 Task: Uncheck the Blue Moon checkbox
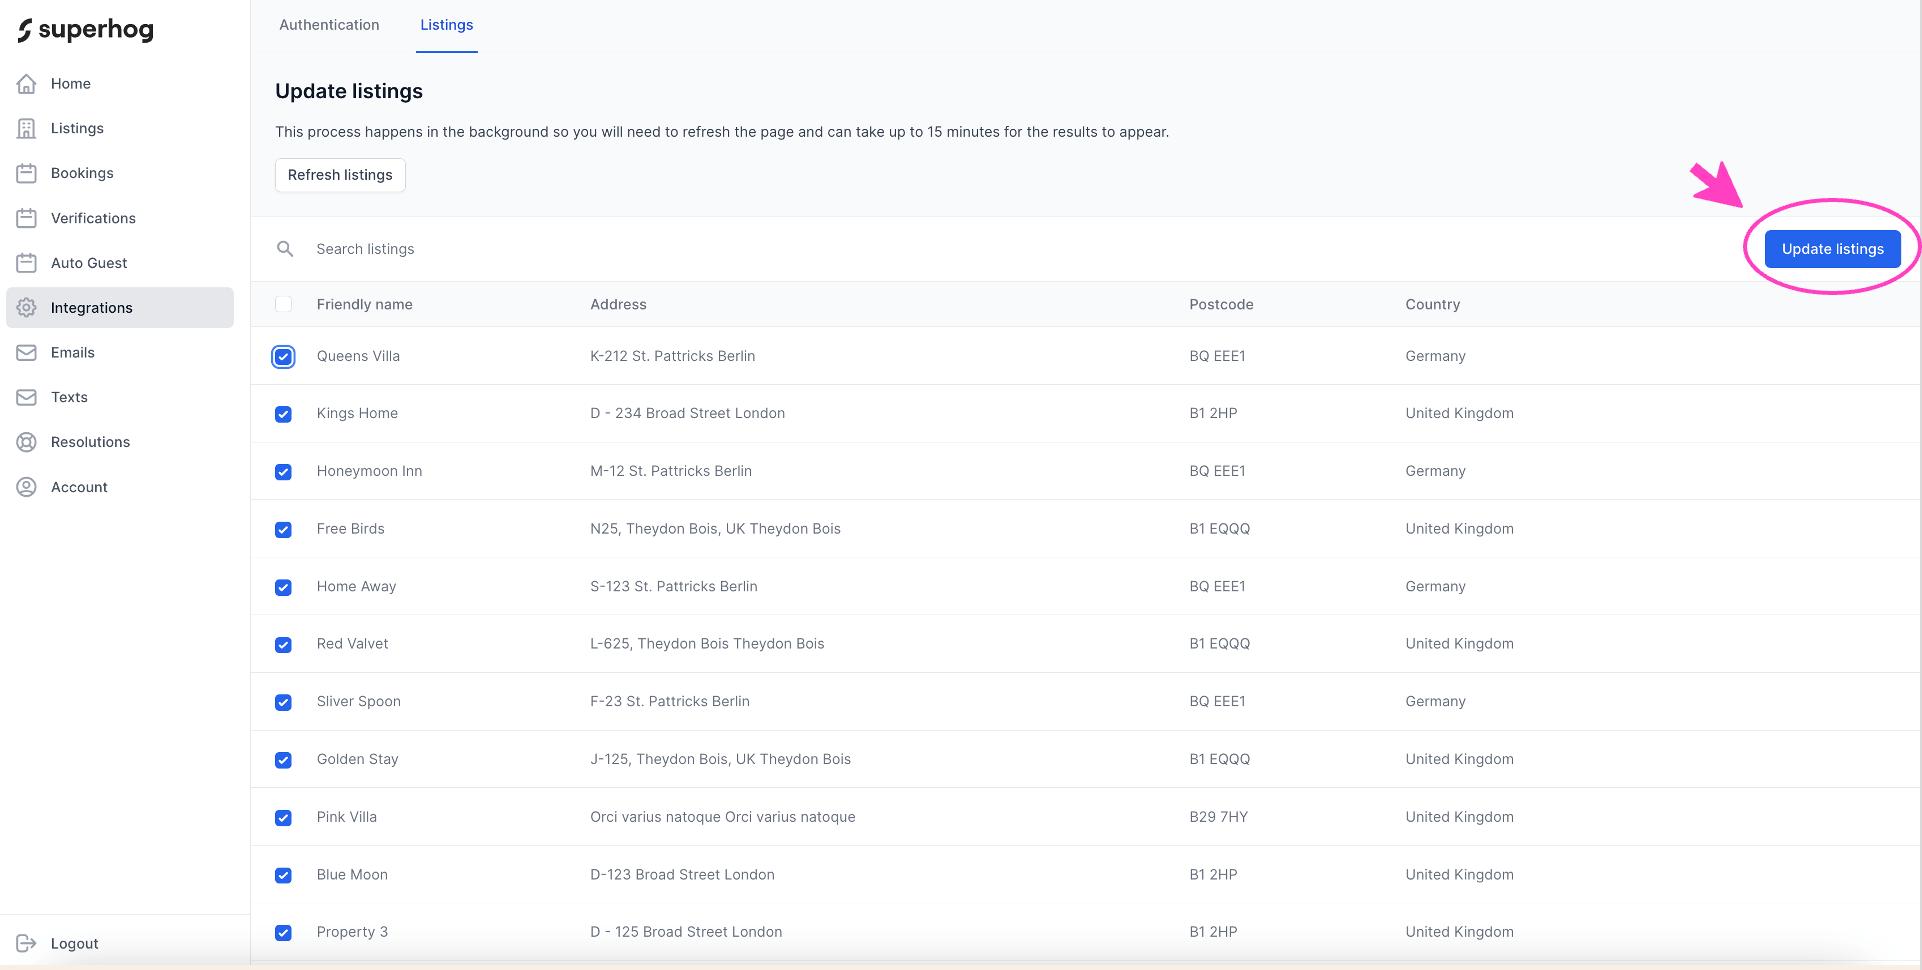pyautogui.click(x=284, y=875)
